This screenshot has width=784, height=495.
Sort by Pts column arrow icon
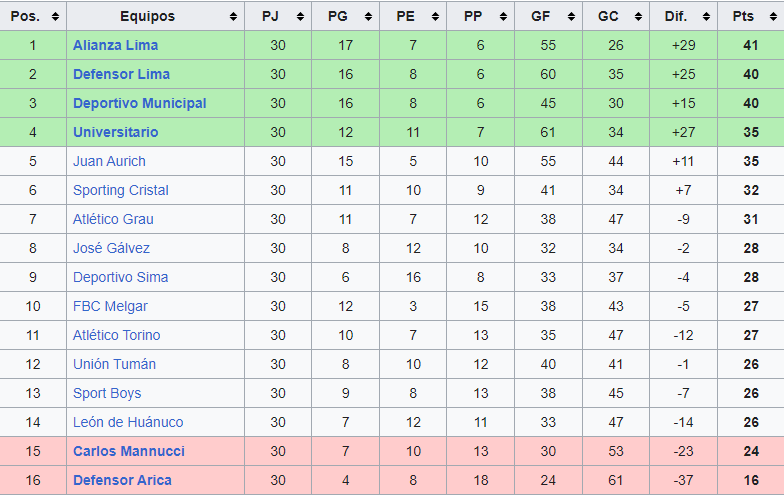point(773,16)
